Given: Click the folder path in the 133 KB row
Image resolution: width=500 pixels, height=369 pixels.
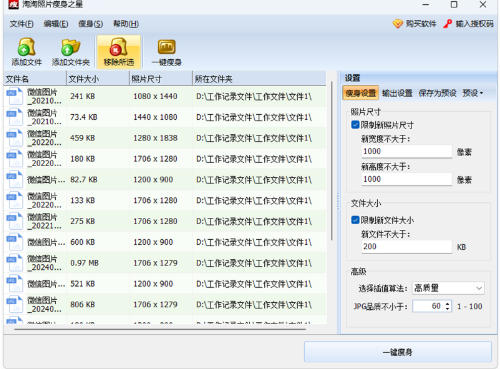Looking at the screenshot, I should [x=254, y=200].
